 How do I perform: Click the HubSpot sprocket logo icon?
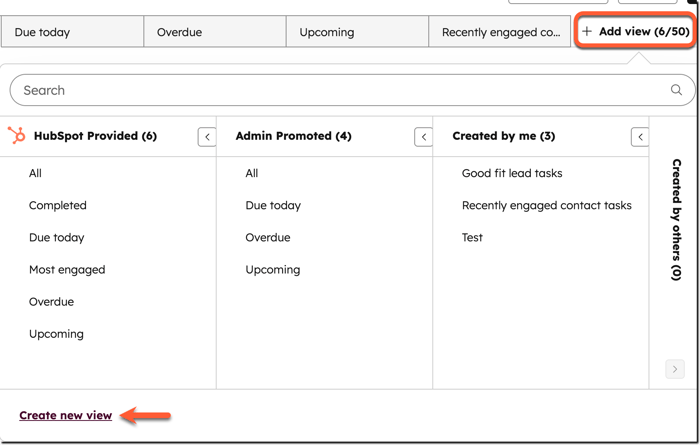click(17, 136)
